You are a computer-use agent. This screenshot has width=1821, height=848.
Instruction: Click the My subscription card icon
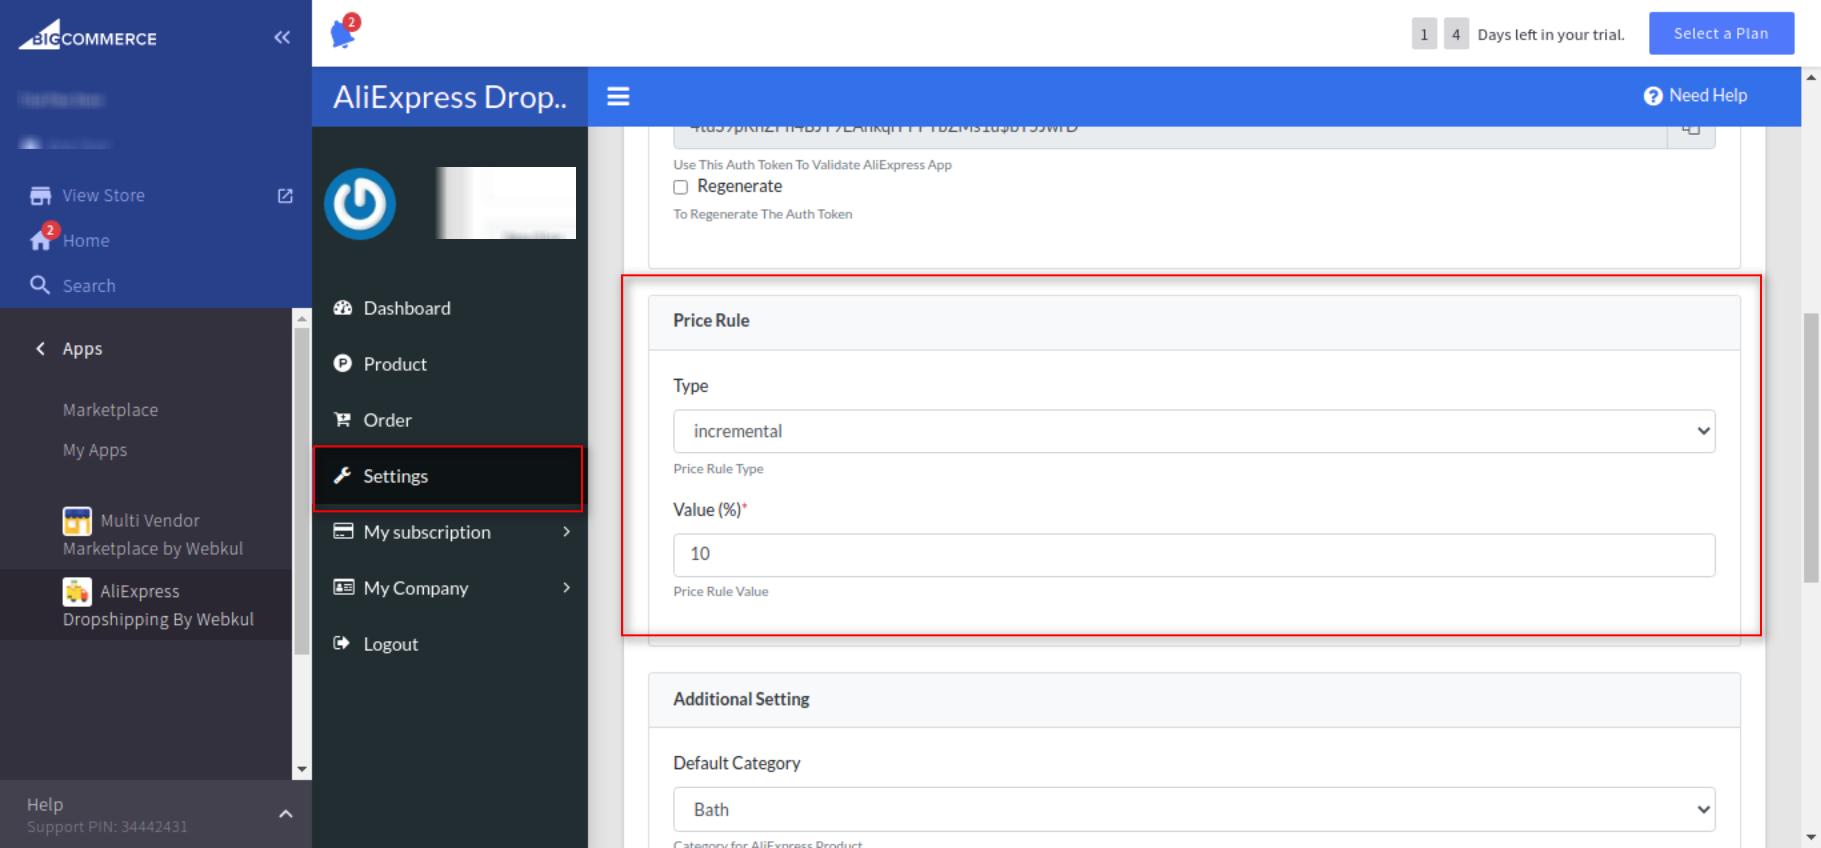pos(343,531)
